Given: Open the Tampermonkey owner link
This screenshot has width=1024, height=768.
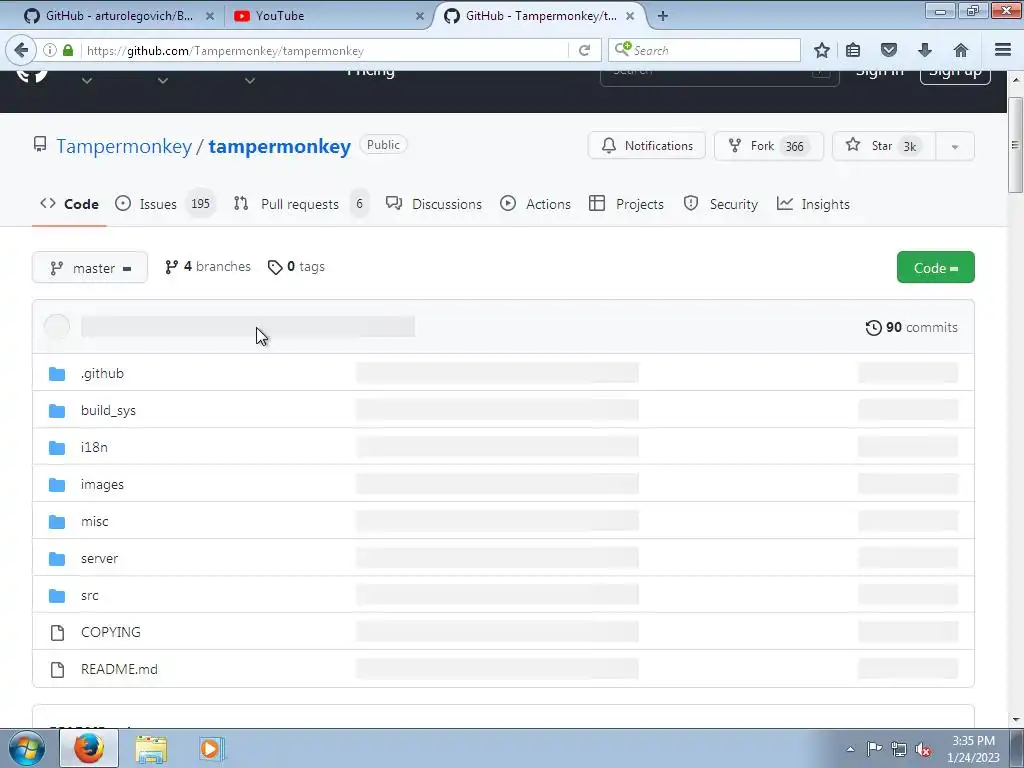Looking at the screenshot, I should click(124, 146).
